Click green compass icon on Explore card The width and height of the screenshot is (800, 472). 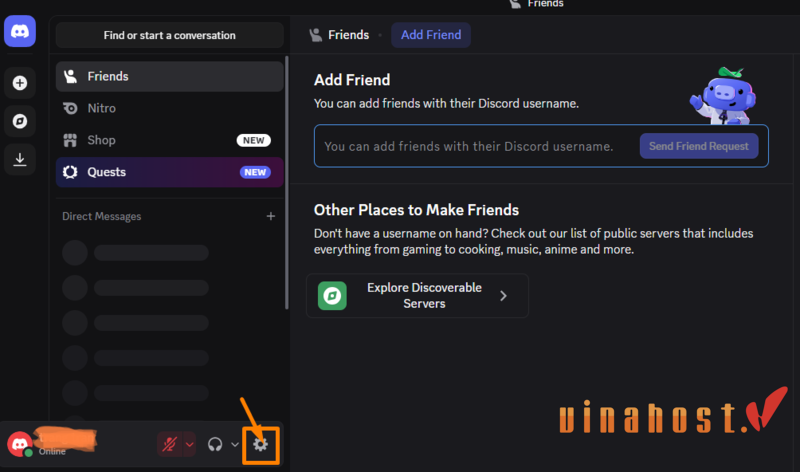332,295
